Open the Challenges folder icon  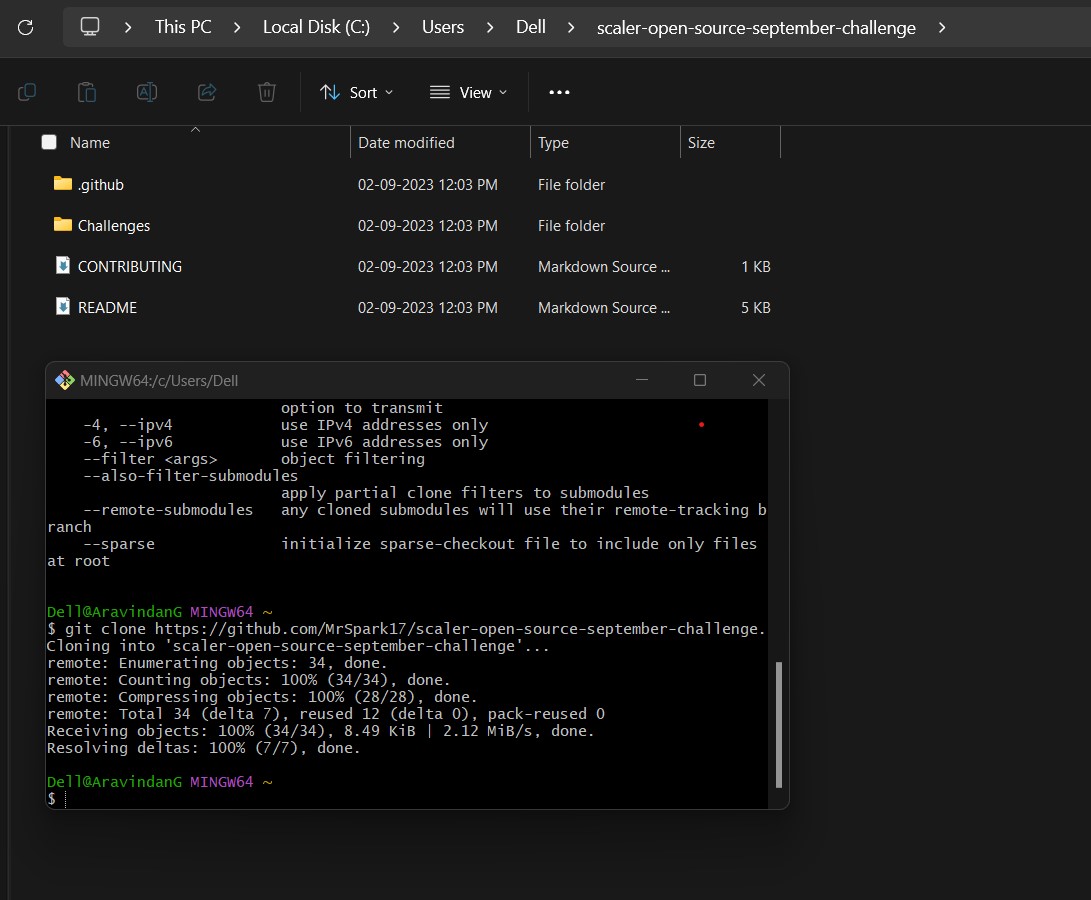[x=62, y=225]
